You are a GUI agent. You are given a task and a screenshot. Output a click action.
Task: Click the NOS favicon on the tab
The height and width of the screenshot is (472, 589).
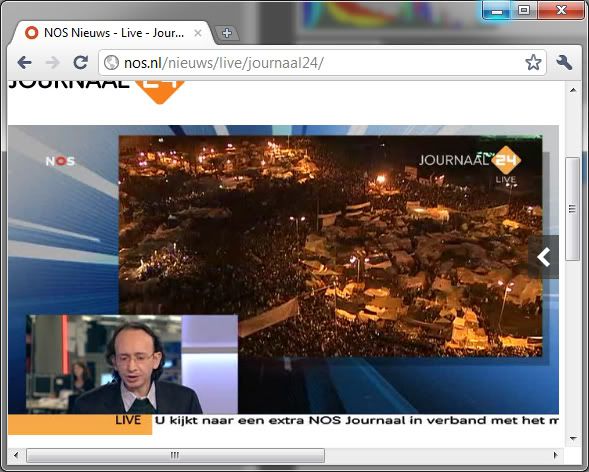32,33
